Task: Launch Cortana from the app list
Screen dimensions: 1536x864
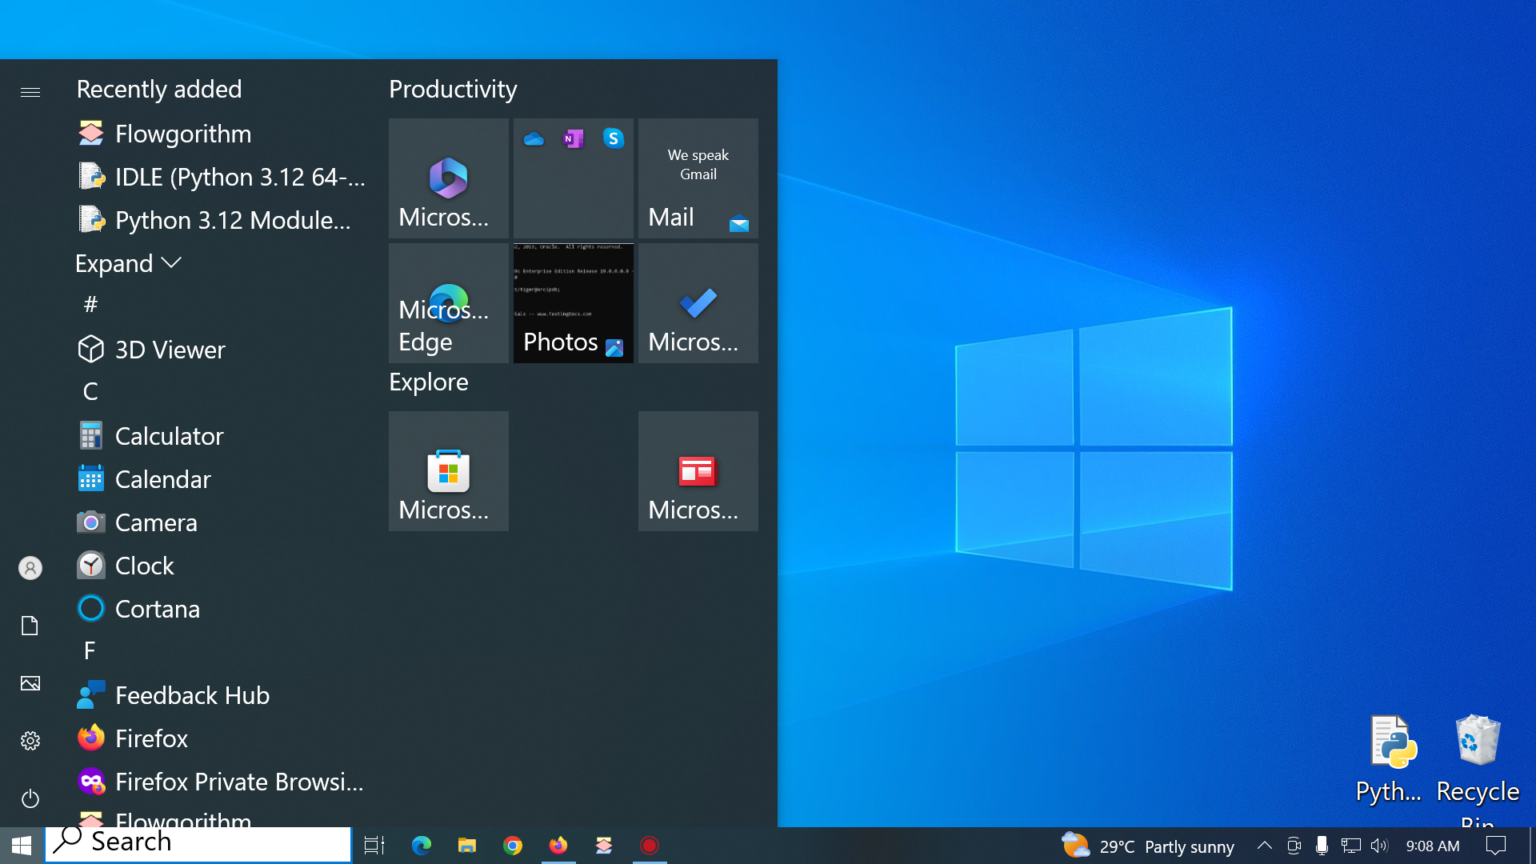Action: click(x=157, y=608)
